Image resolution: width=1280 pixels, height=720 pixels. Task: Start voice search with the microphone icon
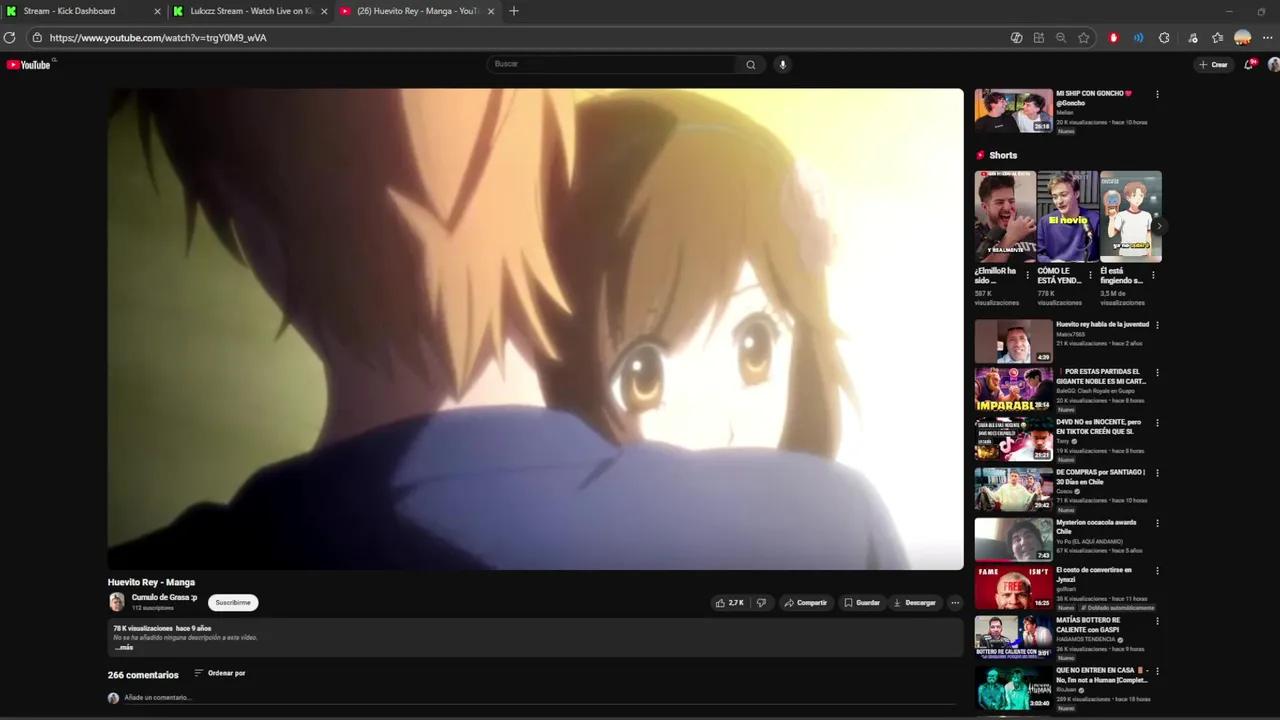click(x=782, y=64)
